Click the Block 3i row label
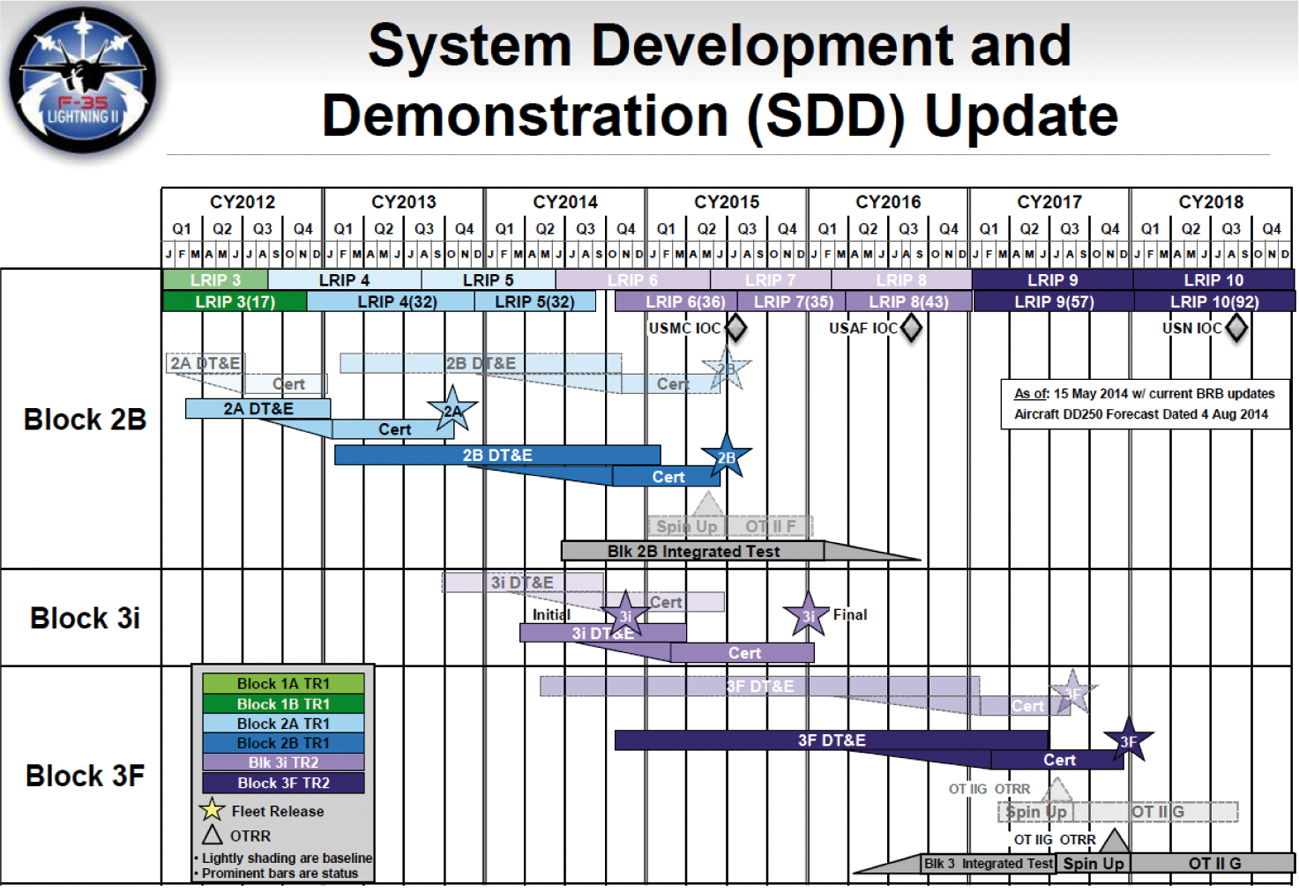The width and height of the screenshot is (1299, 892). [85, 617]
